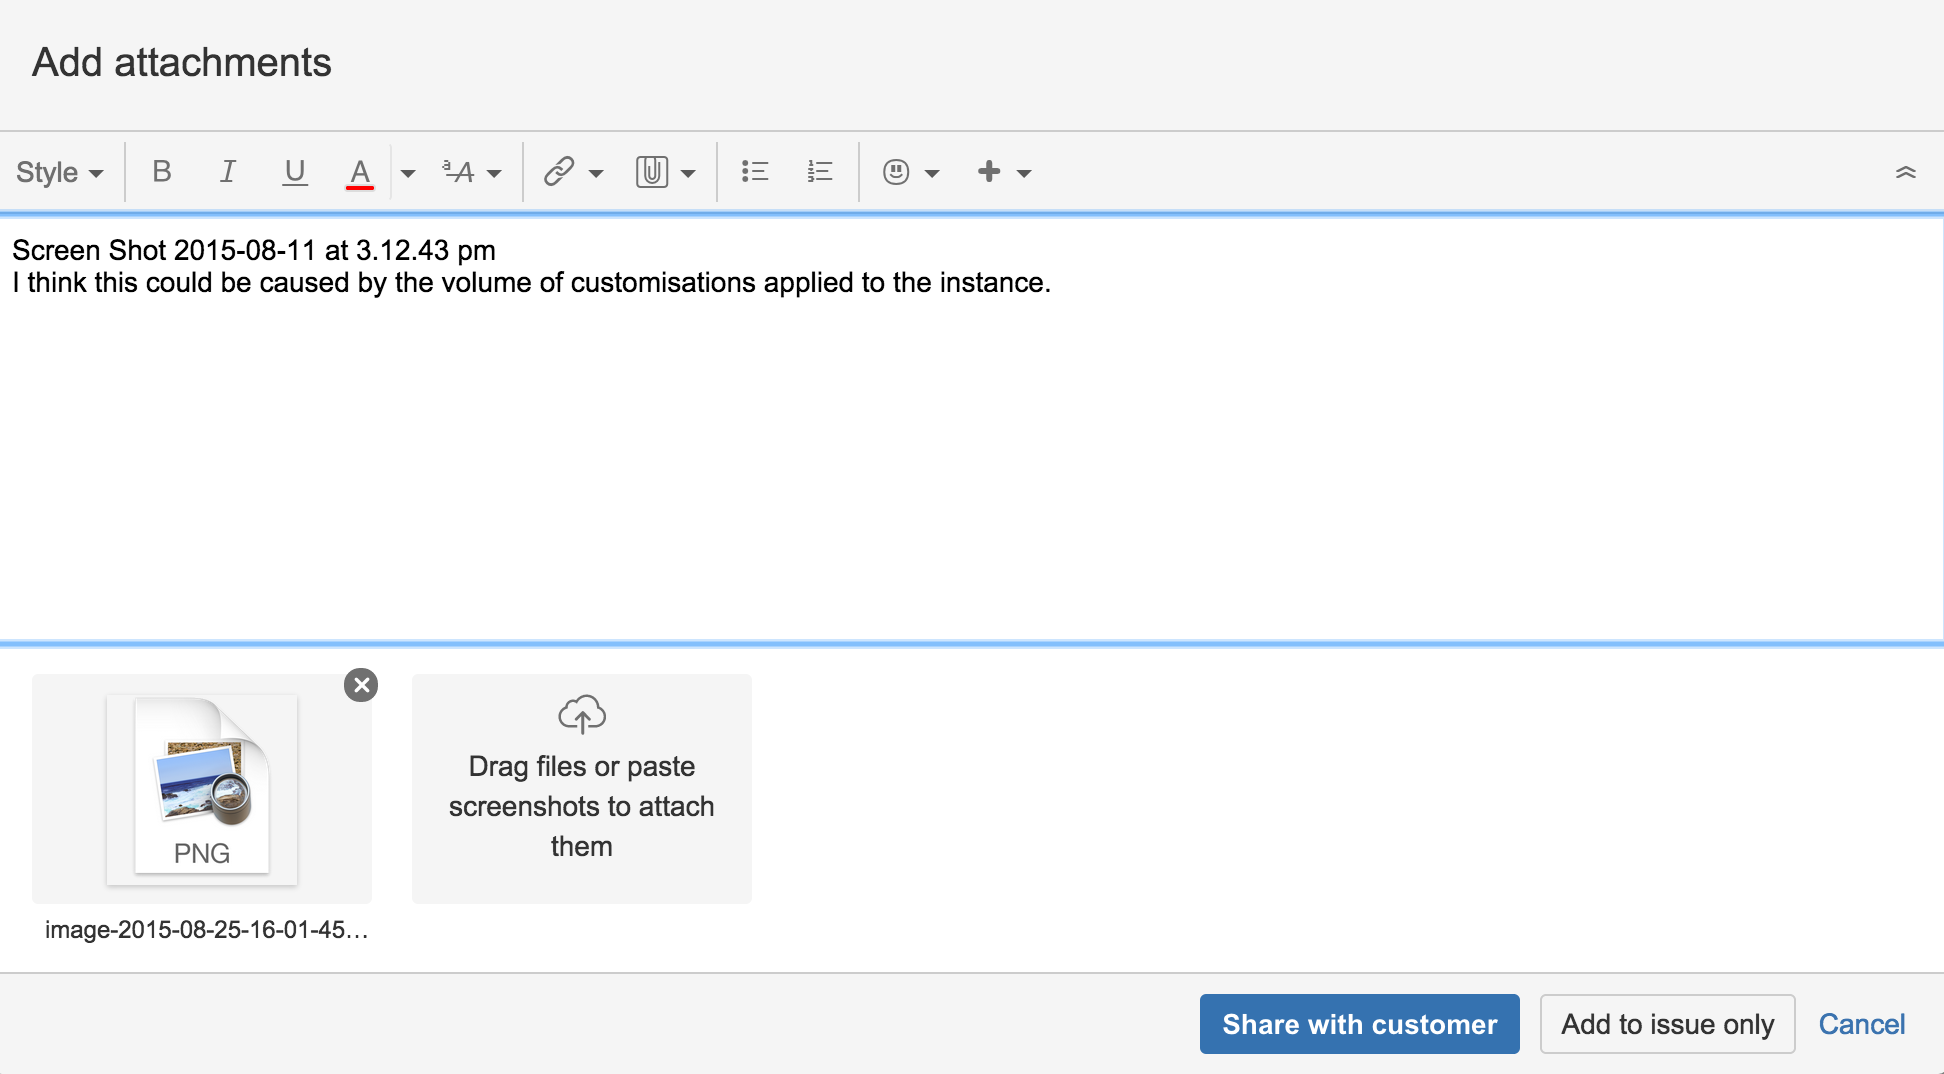Collapse the editor toolbar
Image resolution: width=1944 pixels, height=1074 pixels.
[1906, 172]
